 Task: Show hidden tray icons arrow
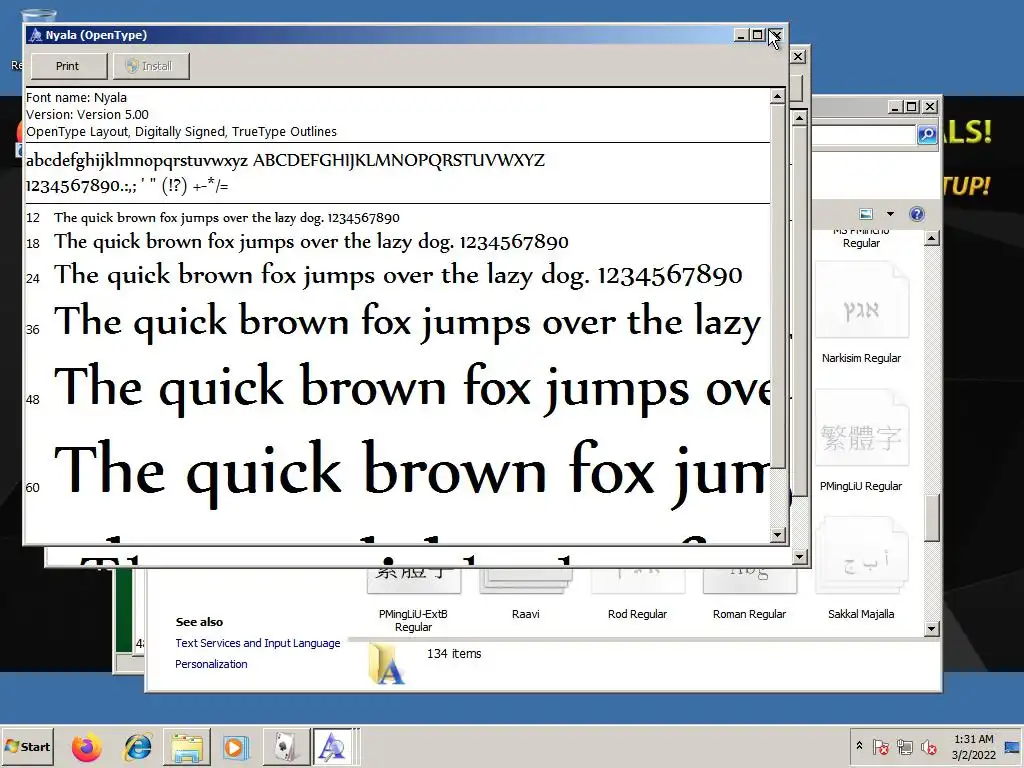pos(859,746)
